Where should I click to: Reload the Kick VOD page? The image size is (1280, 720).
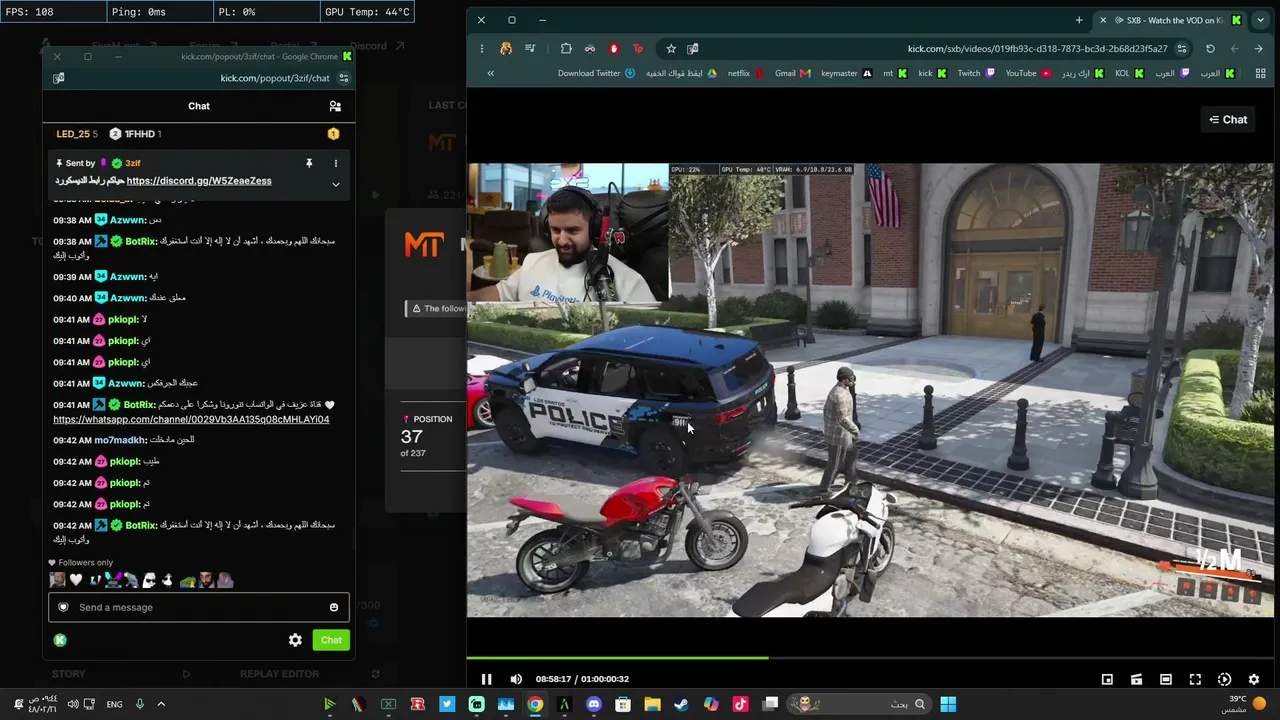coord(1210,48)
